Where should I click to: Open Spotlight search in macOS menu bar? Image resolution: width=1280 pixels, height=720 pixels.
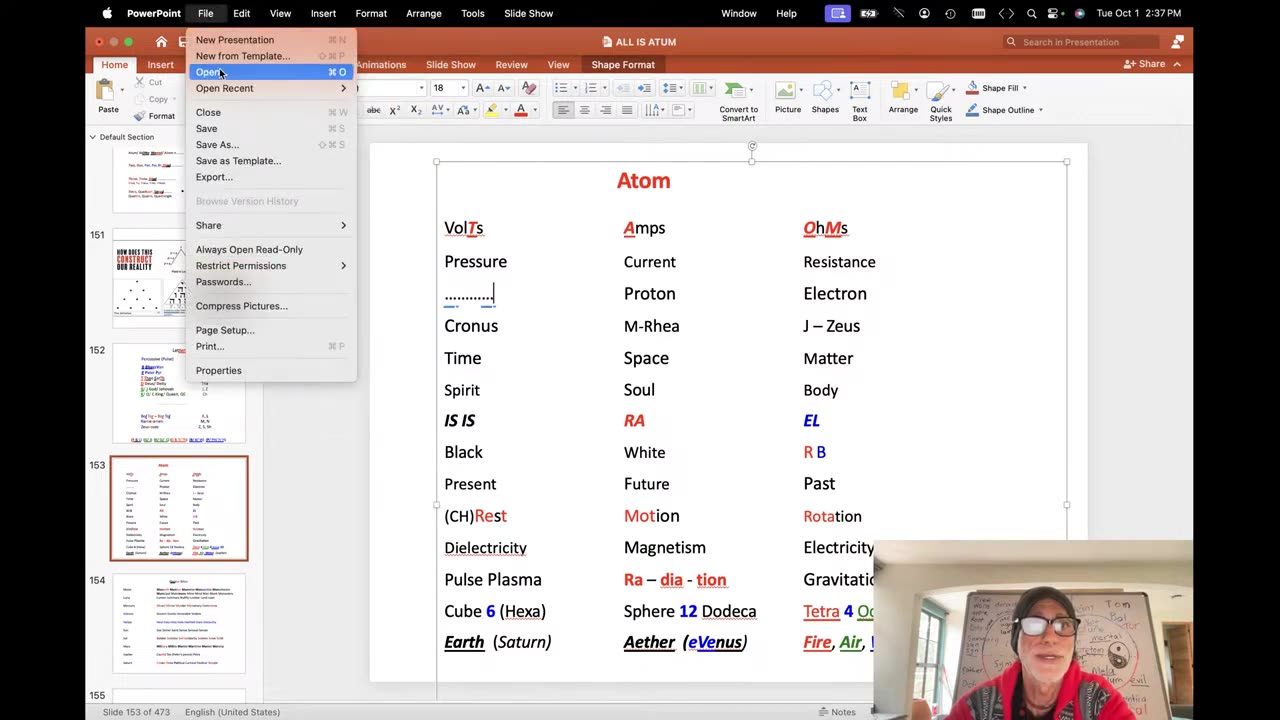point(1031,13)
